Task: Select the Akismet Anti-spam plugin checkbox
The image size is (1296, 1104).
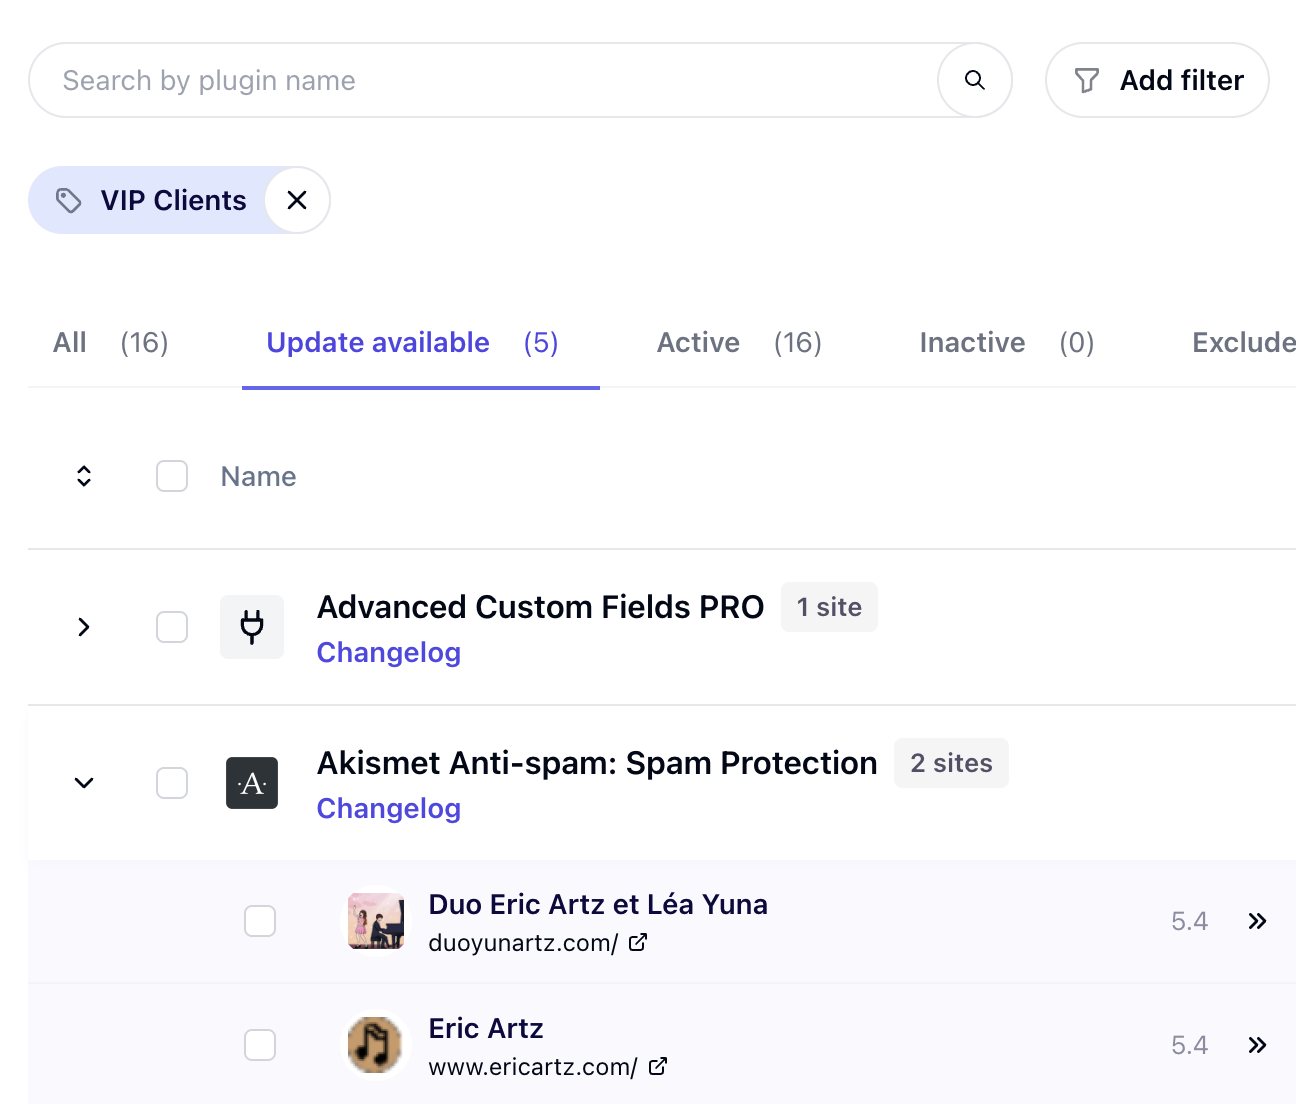Action: tap(172, 783)
